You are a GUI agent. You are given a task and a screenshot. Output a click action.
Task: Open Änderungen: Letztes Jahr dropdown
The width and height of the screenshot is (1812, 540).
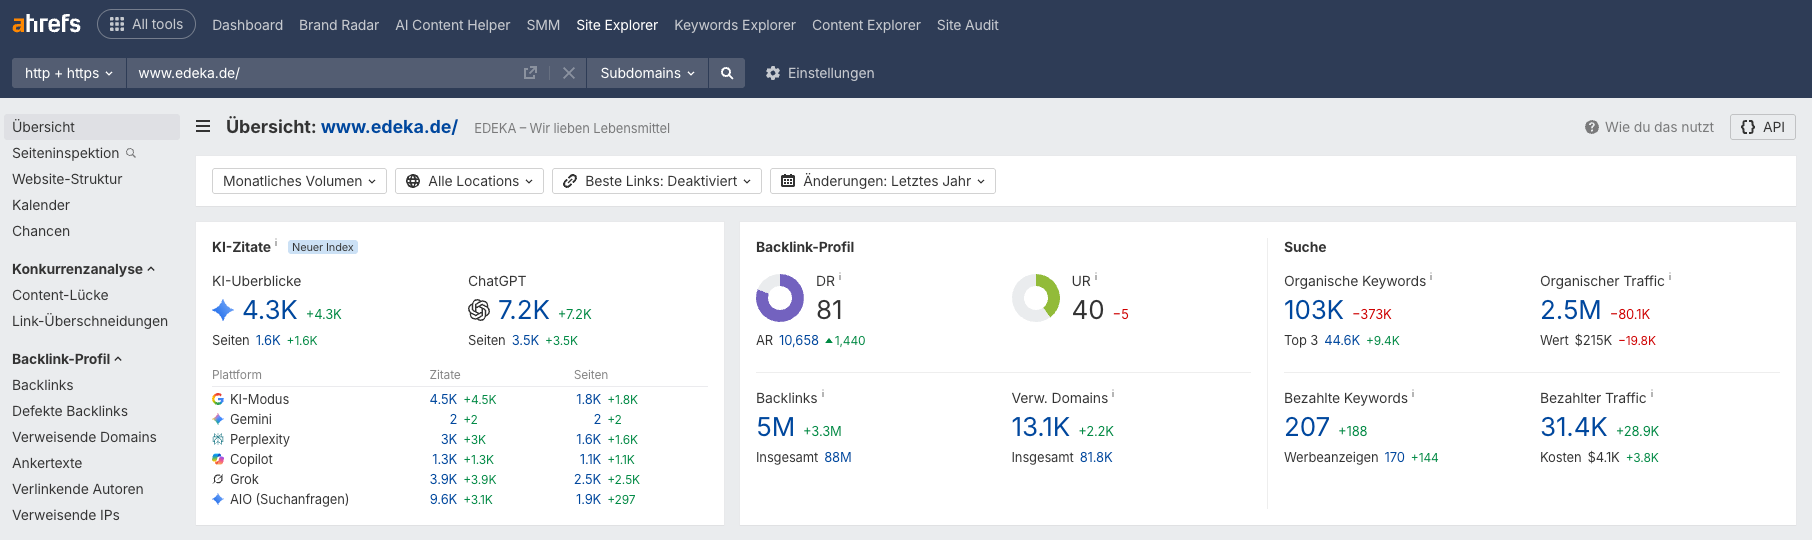pos(883,181)
